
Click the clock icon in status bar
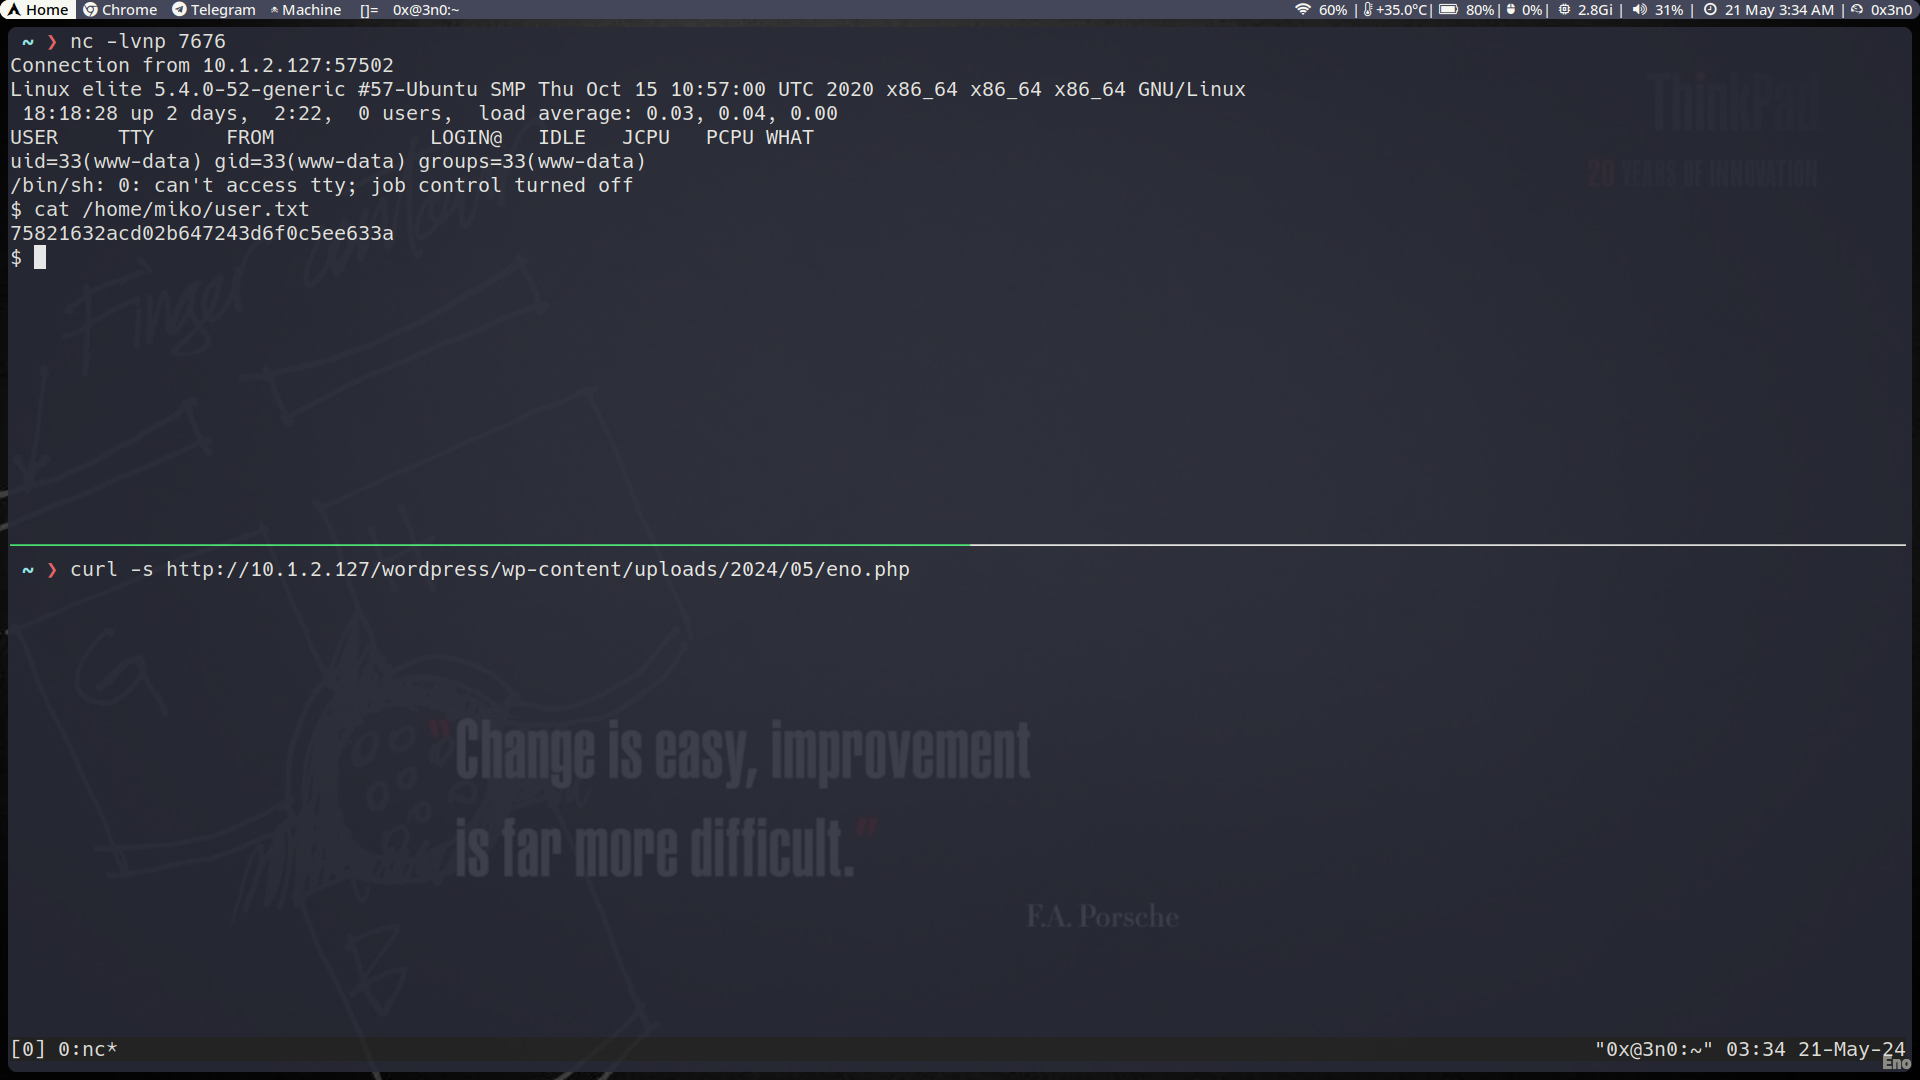tap(1710, 9)
